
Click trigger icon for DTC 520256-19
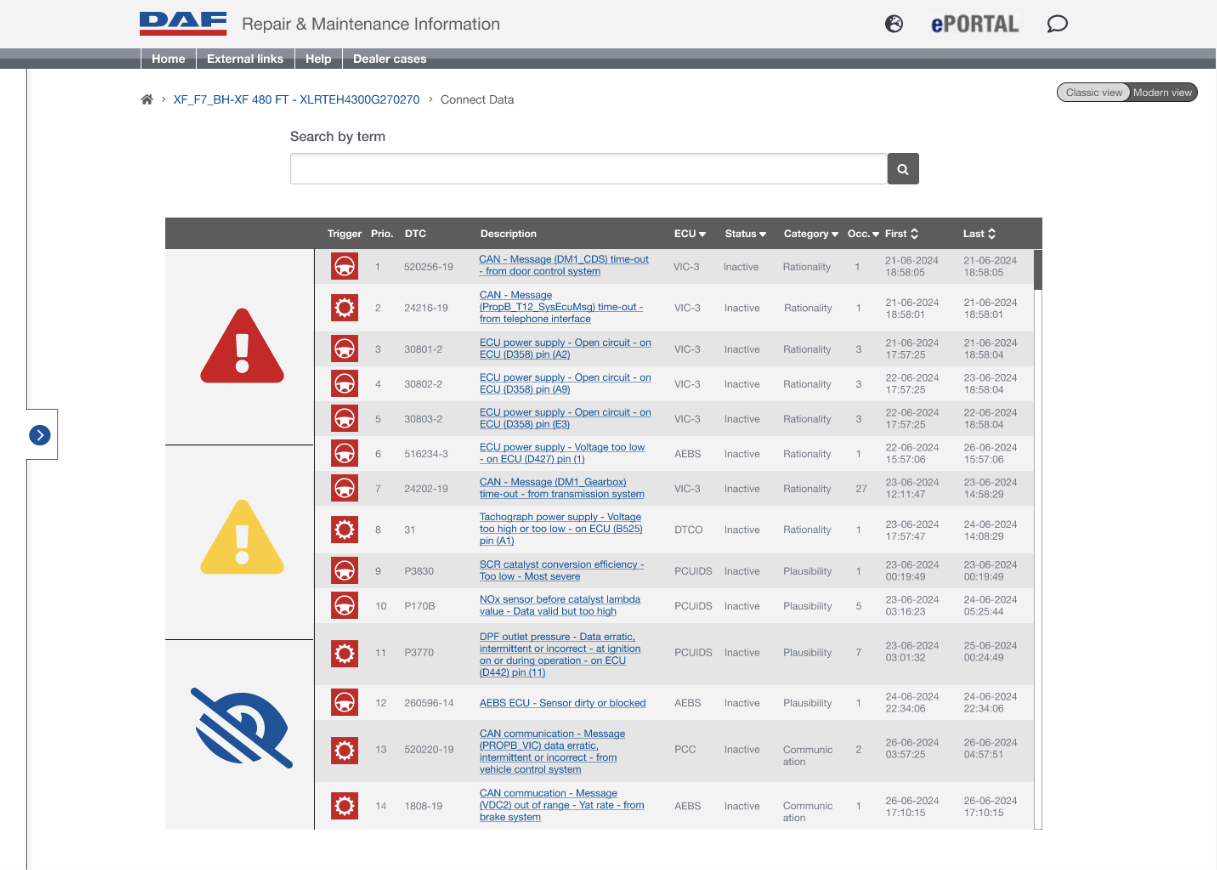[344, 267]
